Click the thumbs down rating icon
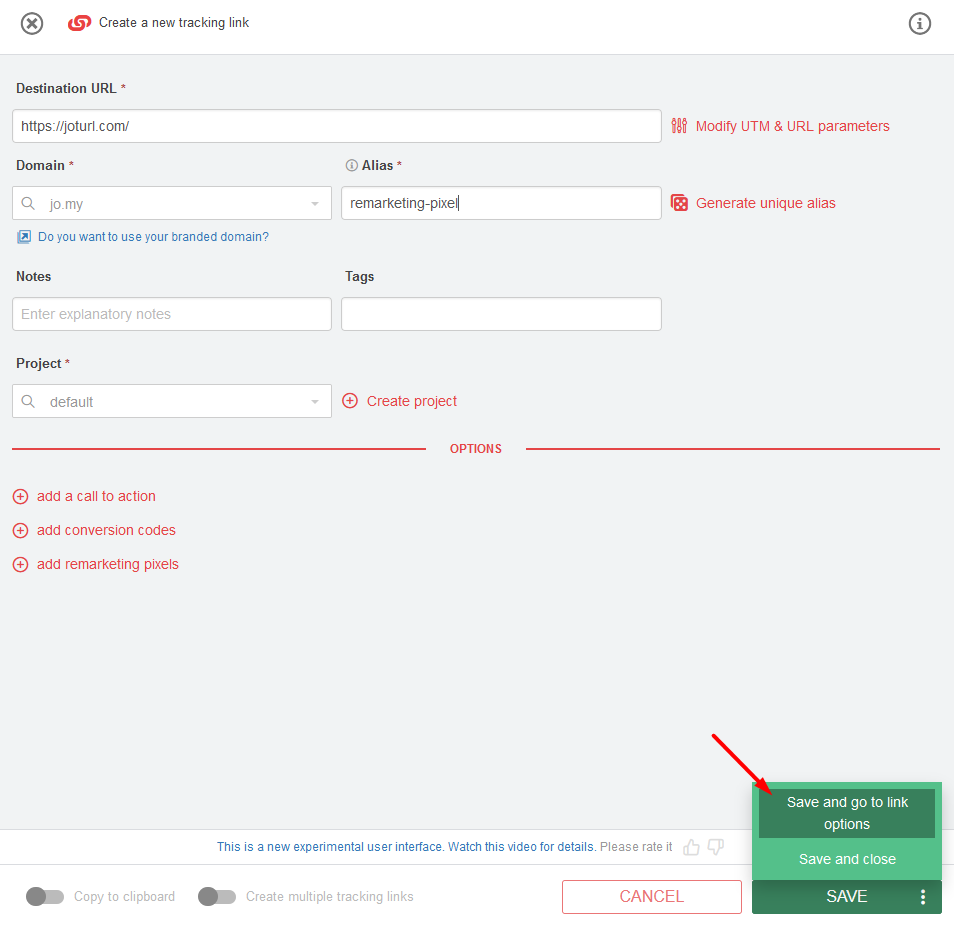This screenshot has width=954, height=927. pyautogui.click(x=716, y=847)
